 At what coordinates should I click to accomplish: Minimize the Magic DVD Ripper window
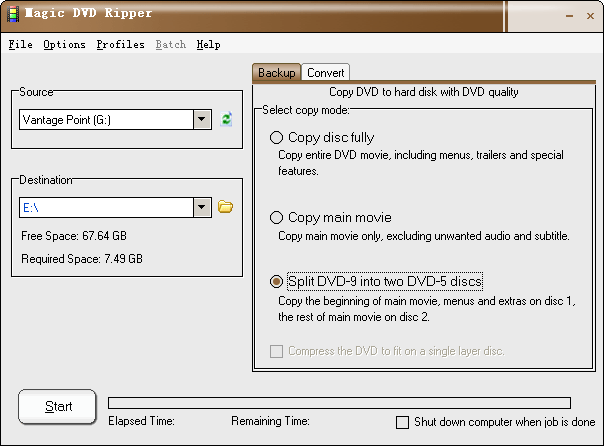click(x=568, y=17)
